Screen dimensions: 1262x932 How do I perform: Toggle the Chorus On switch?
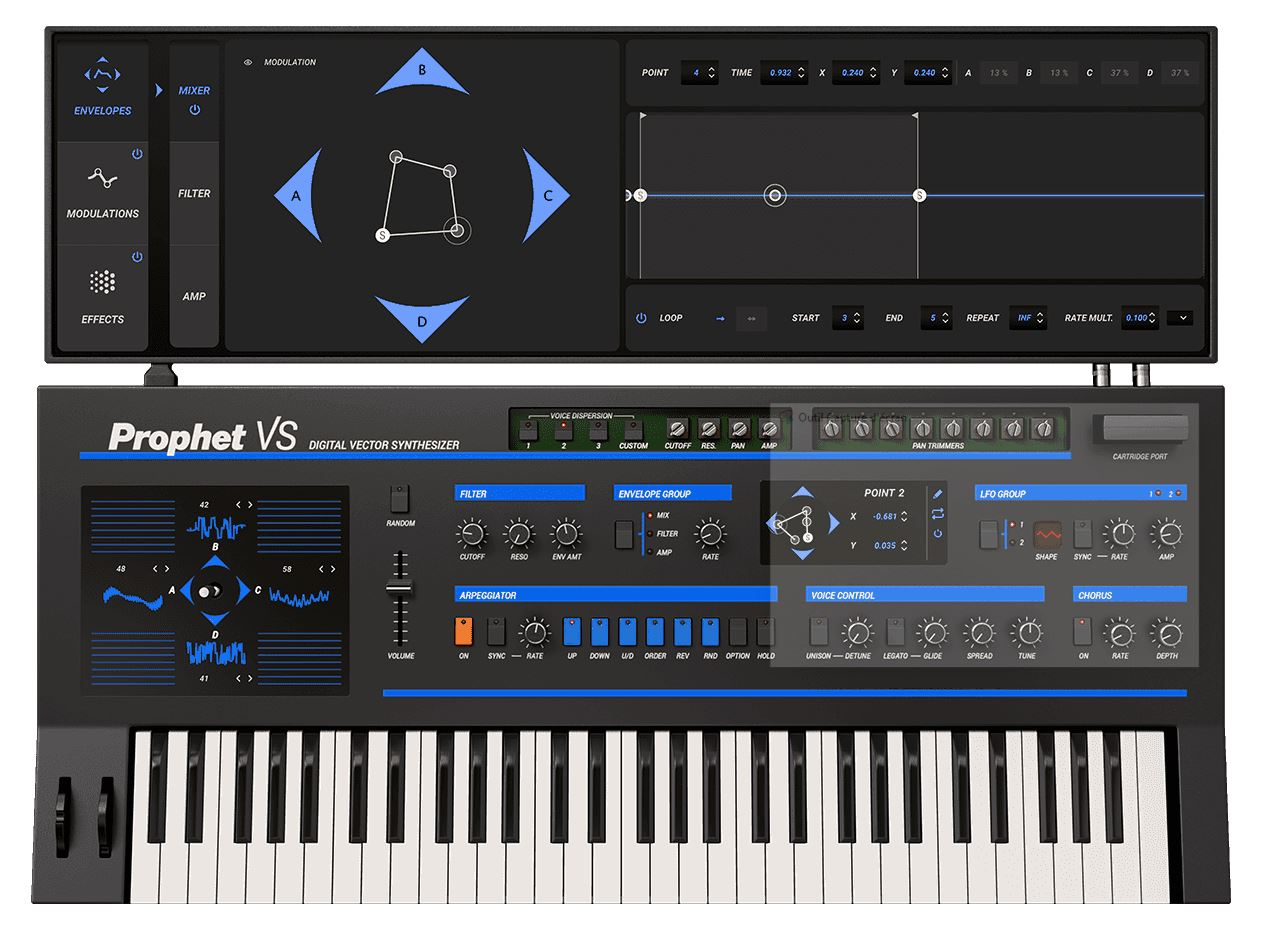point(1084,632)
